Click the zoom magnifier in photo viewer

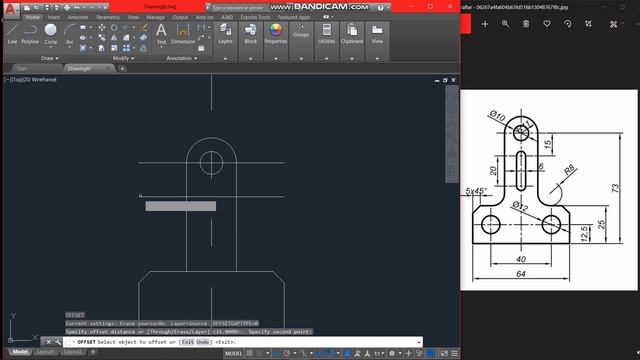coord(505,24)
